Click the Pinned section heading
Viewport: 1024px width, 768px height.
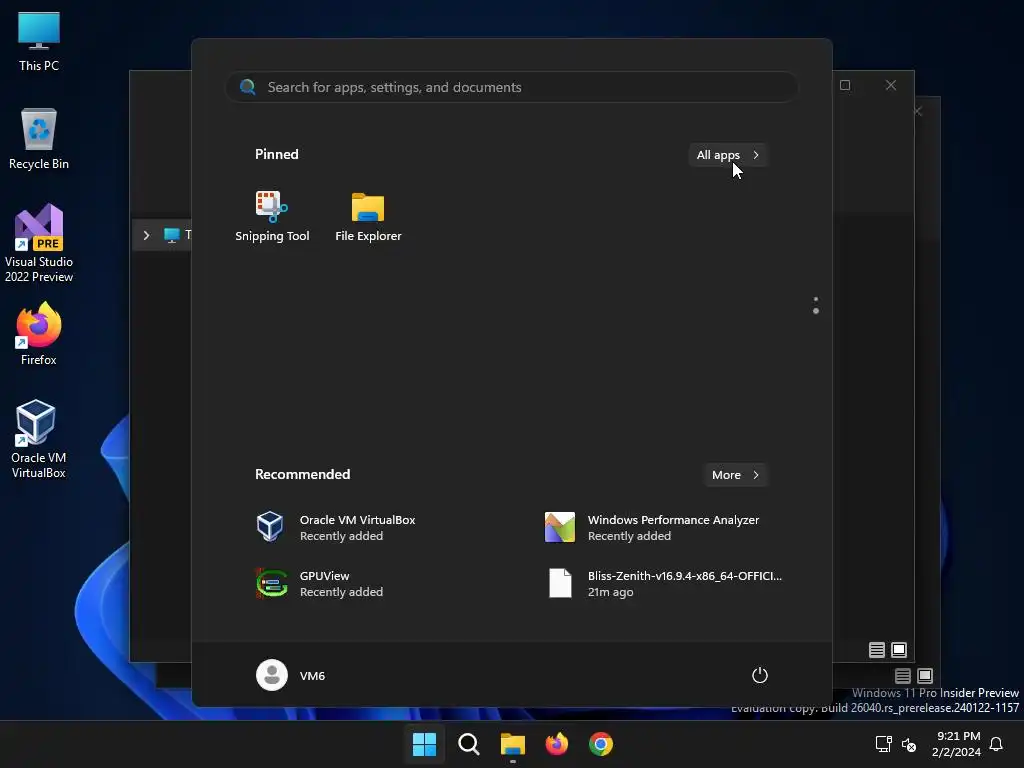(277, 154)
